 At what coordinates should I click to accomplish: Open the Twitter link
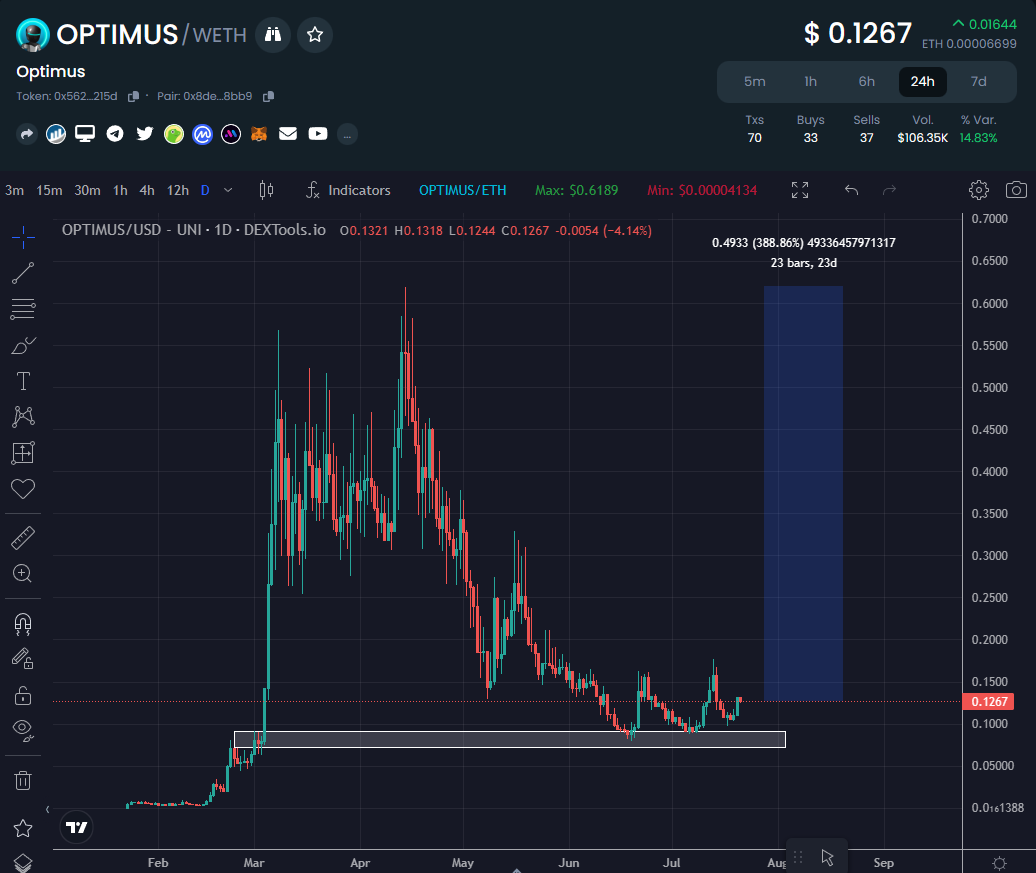coord(145,134)
